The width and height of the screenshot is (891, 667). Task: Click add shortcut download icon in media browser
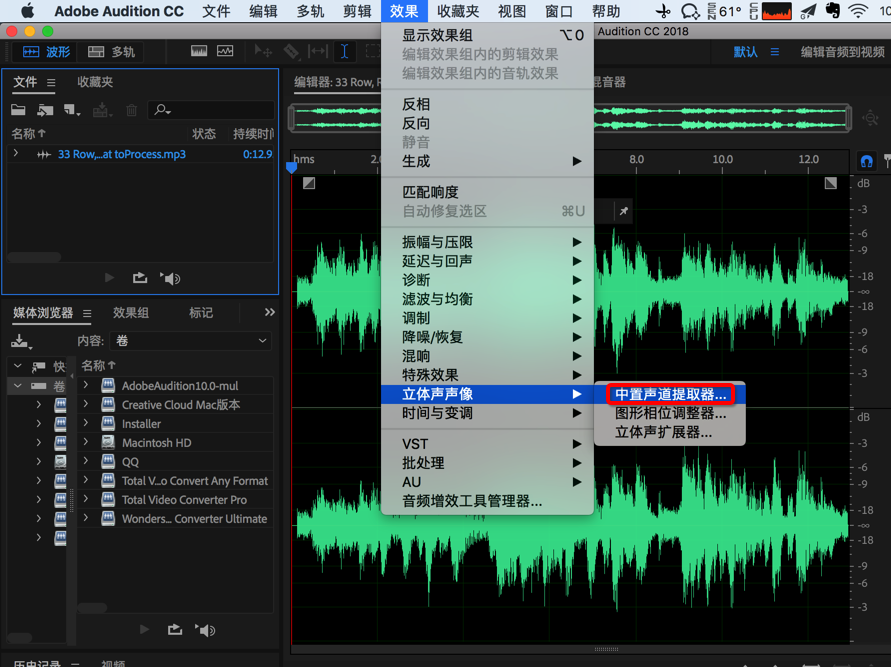pos(21,341)
